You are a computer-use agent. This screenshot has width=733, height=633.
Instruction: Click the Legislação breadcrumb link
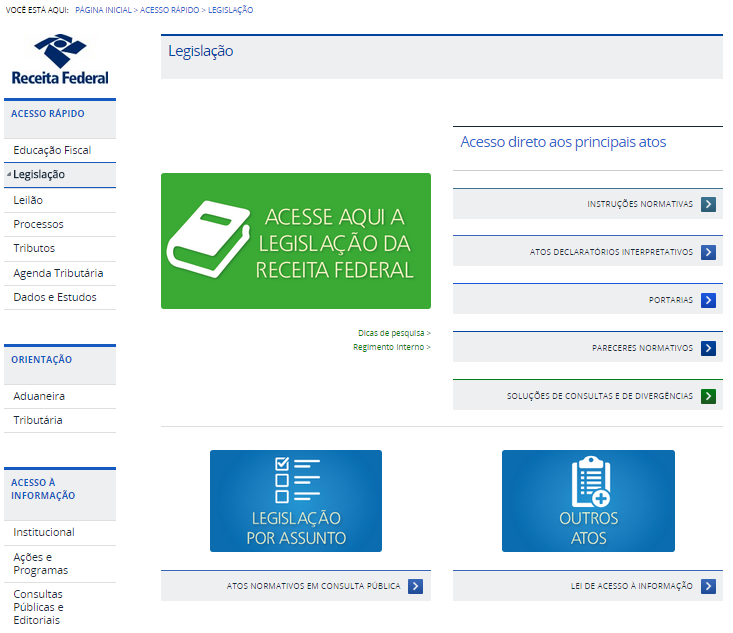click(230, 10)
